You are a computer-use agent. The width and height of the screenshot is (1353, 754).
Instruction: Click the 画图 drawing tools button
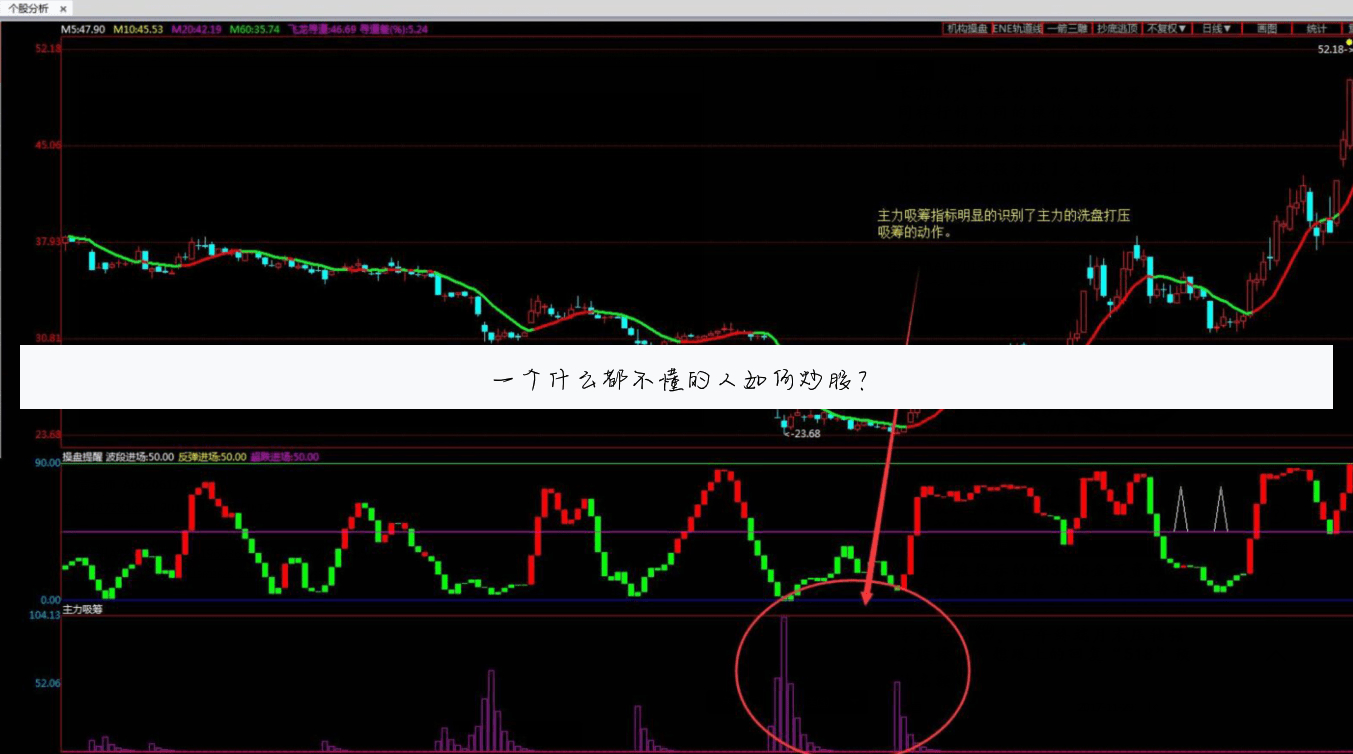pyautogui.click(x=1267, y=29)
